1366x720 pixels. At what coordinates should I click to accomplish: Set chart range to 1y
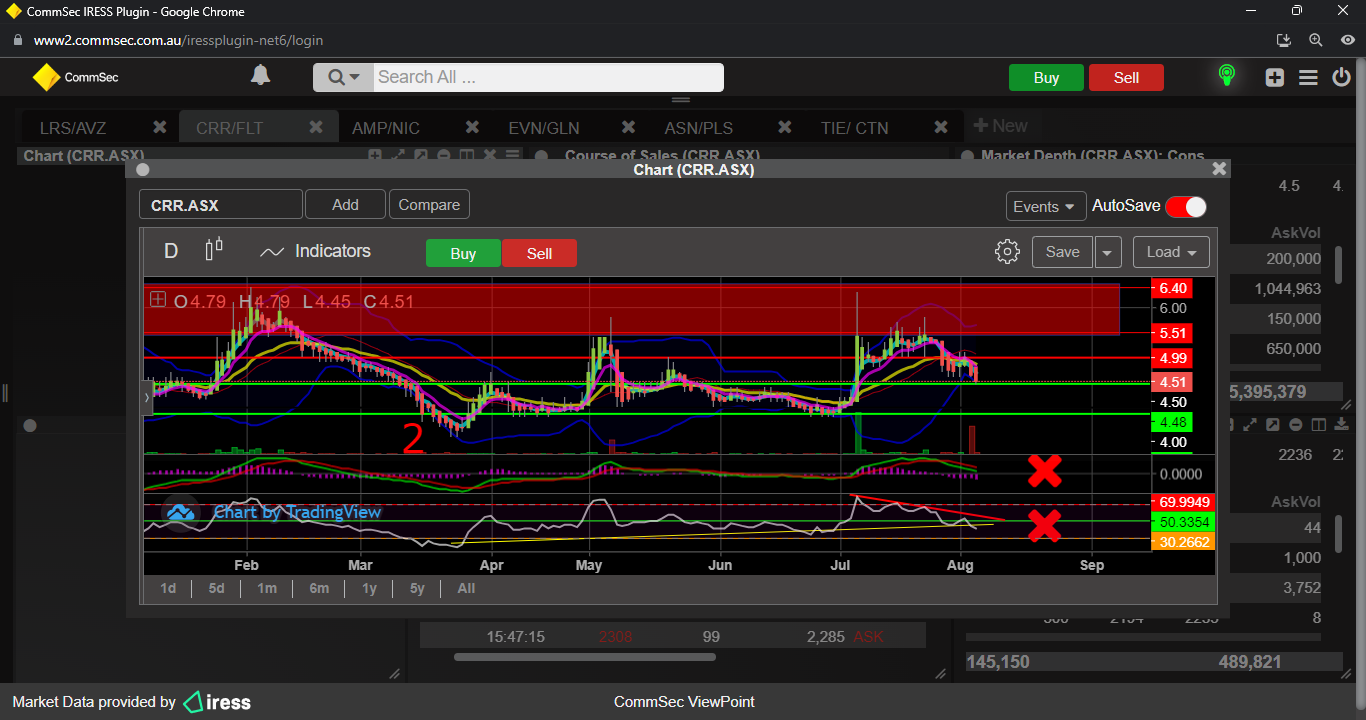tap(369, 588)
